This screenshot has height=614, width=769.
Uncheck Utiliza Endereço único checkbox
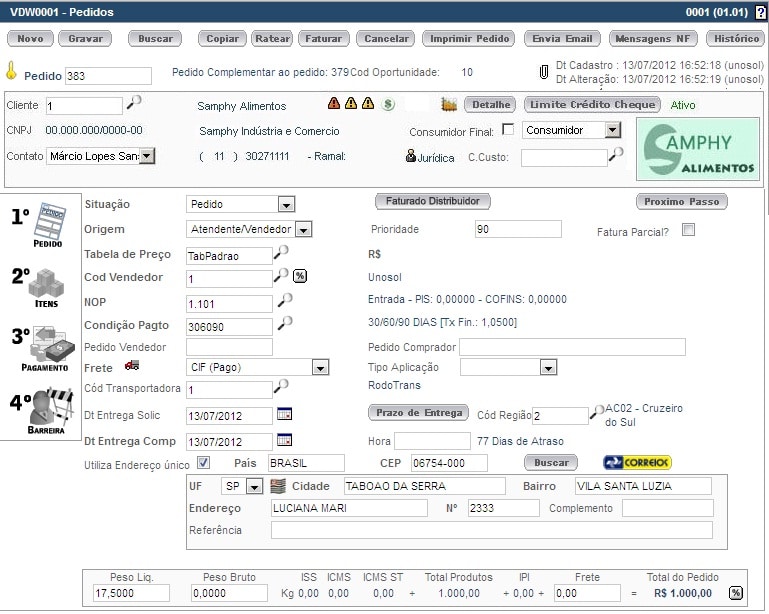coord(203,463)
